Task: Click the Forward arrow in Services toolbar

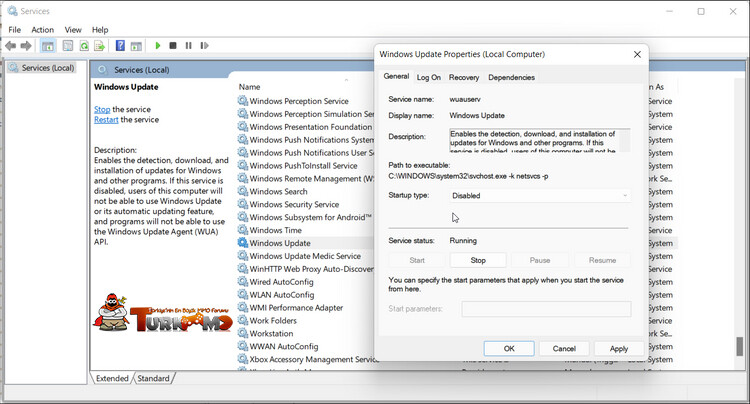Action: tap(26, 46)
